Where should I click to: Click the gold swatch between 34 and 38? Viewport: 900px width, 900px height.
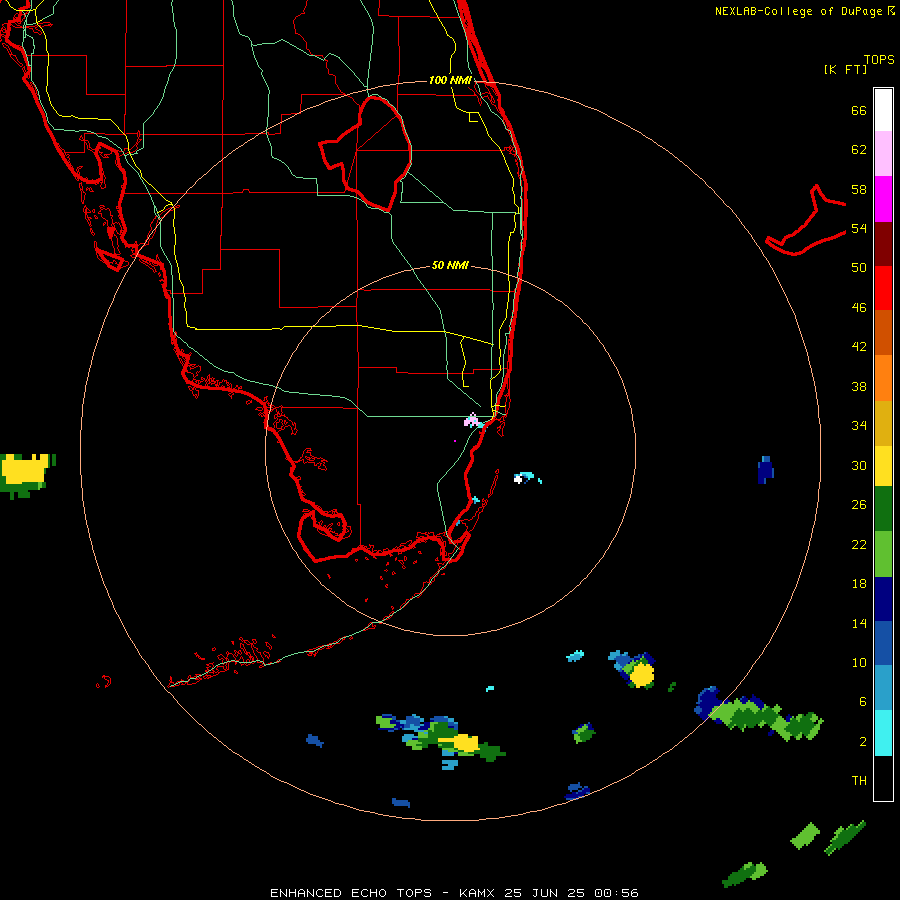tap(883, 423)
